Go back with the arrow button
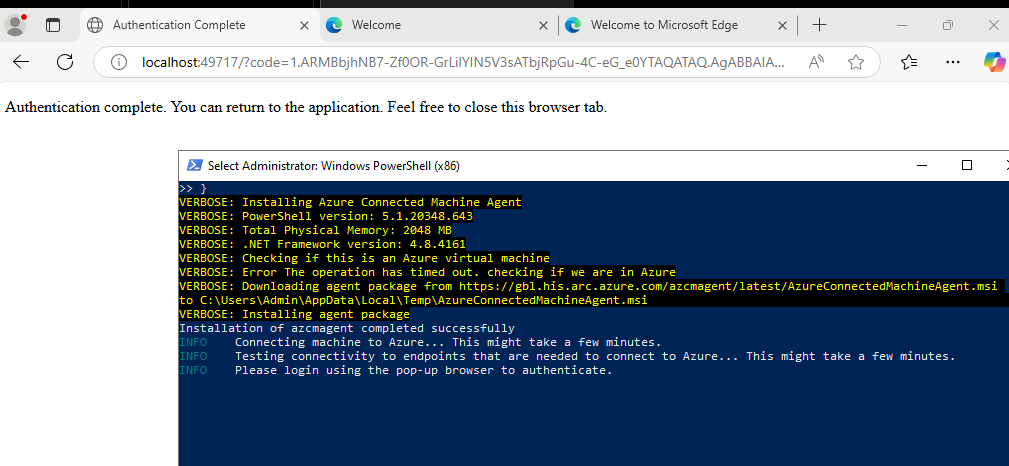 pyautogui.click(x=21, y=62)
